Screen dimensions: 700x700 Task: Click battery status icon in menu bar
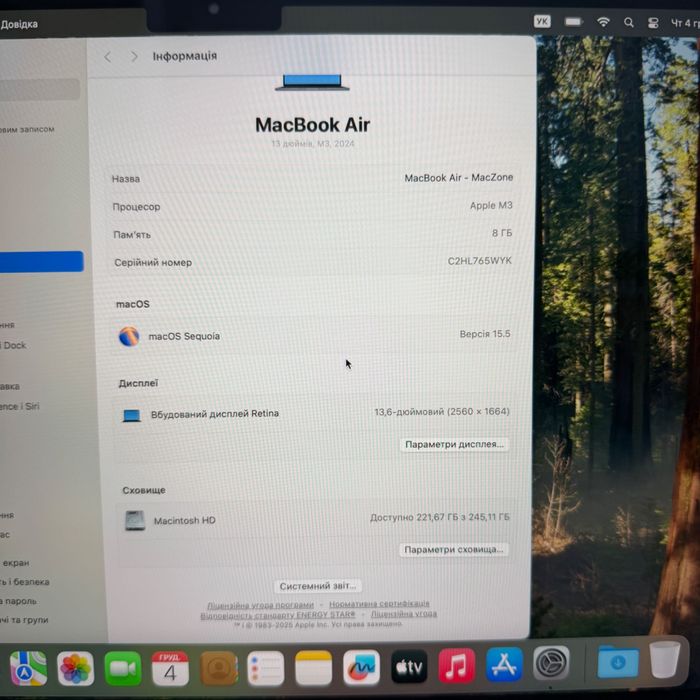point(573,21)
